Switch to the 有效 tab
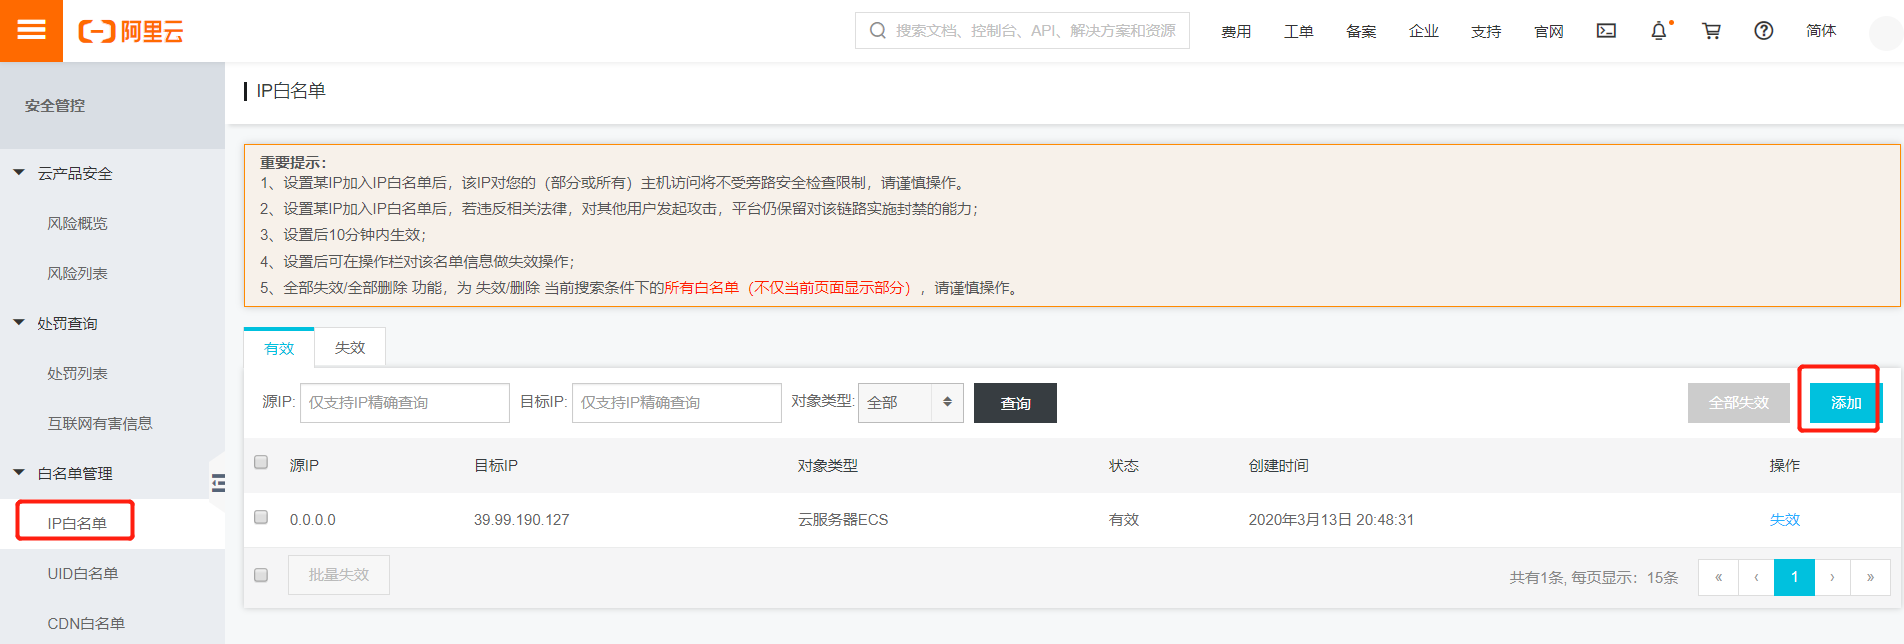The width and height of the screenshot is (1904, 644). point(279,348)
